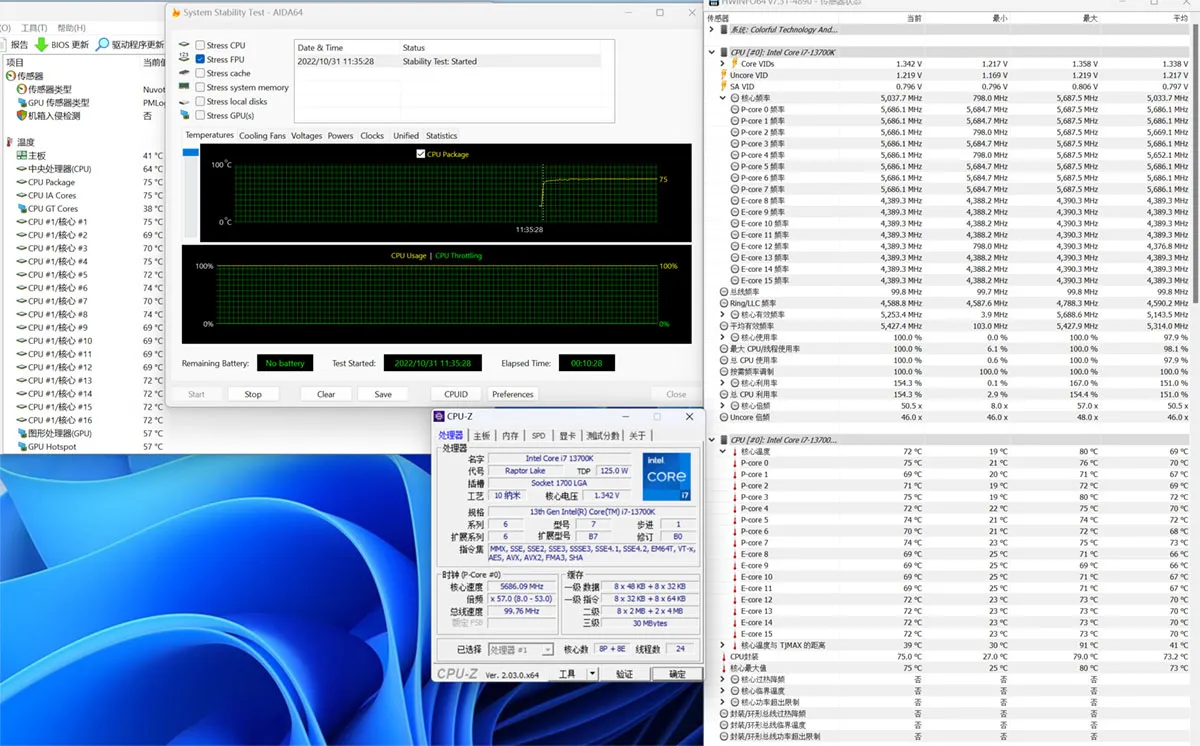Click the disk icon beside Stress local disks

185,101
